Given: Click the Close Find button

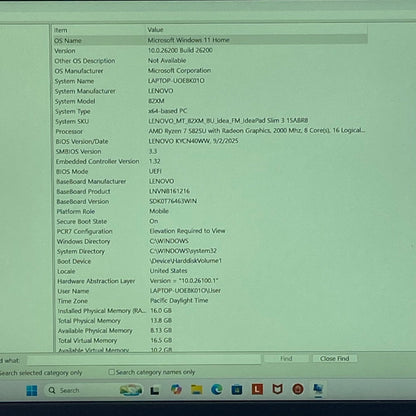Looking at the screenshot, I should pos(335,359).
